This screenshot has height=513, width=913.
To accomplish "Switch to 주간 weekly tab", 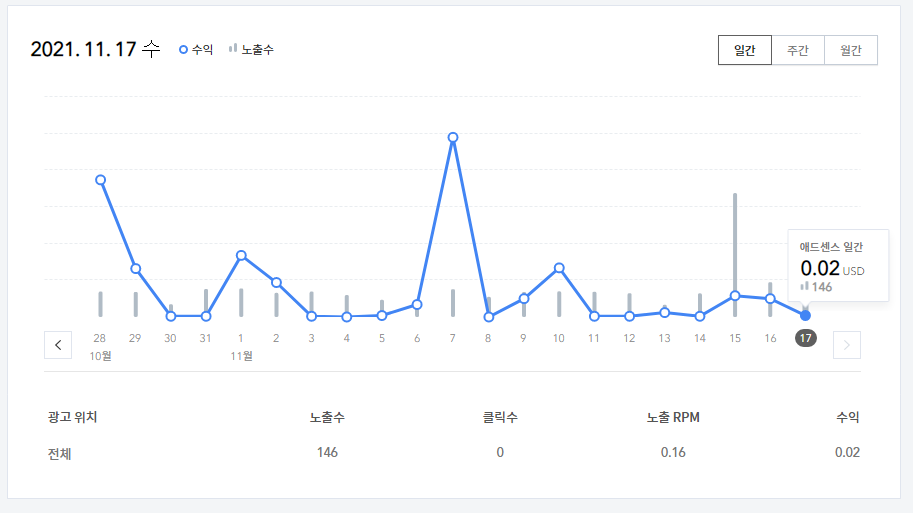I will click(798, 50).
